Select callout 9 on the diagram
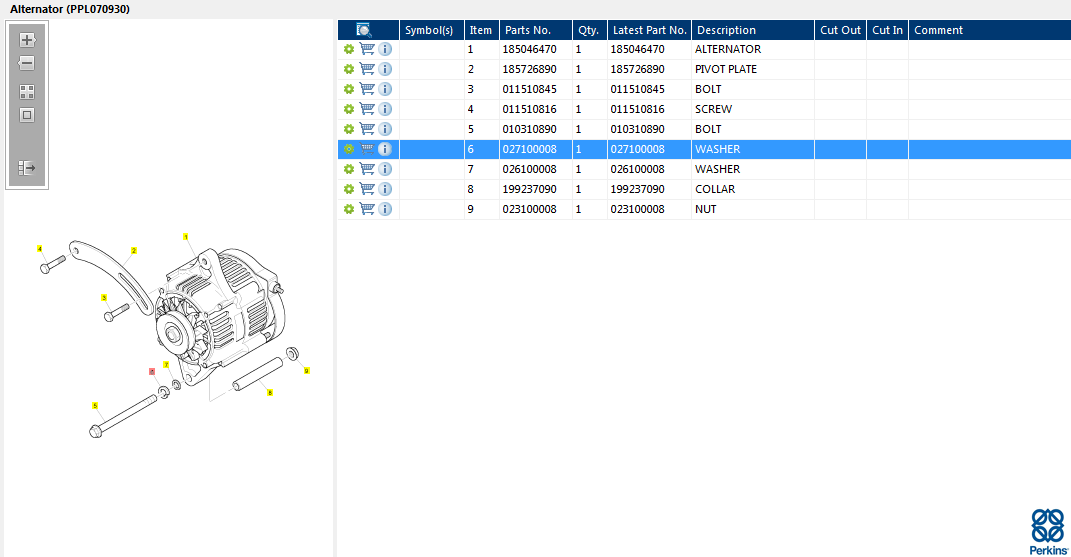Image resolution: width=1071 pixels, height=557 pixels. point(307,370)
